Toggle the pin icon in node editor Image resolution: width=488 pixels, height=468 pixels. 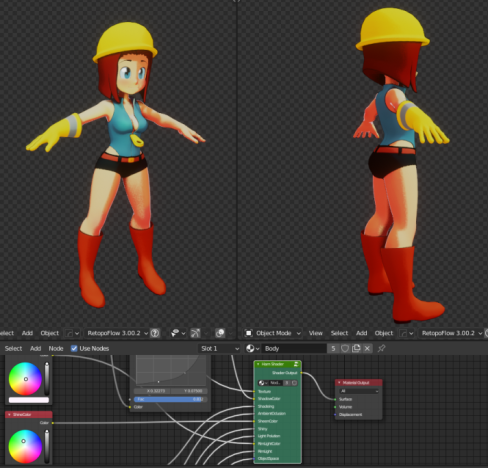(x=381, y=348)
